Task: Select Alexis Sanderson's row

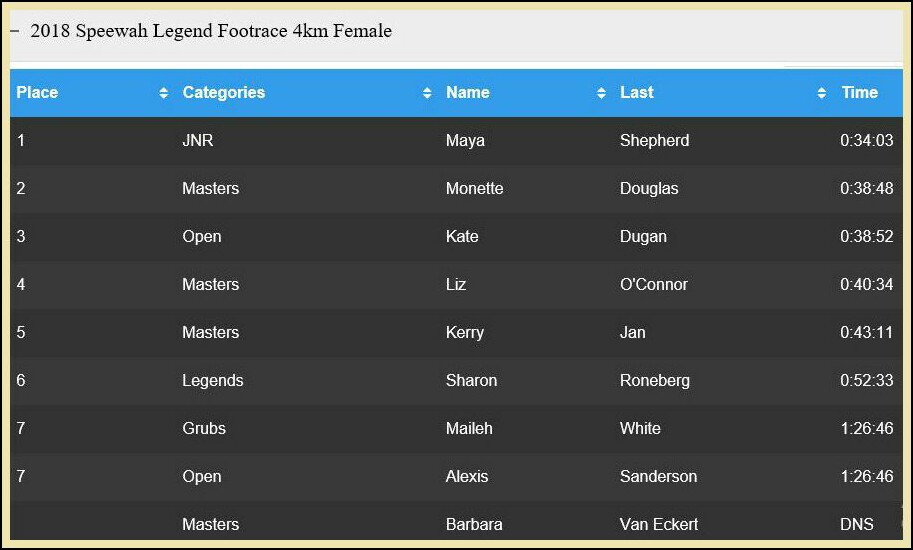Action: pyautogui.click(x=456, y=477)
